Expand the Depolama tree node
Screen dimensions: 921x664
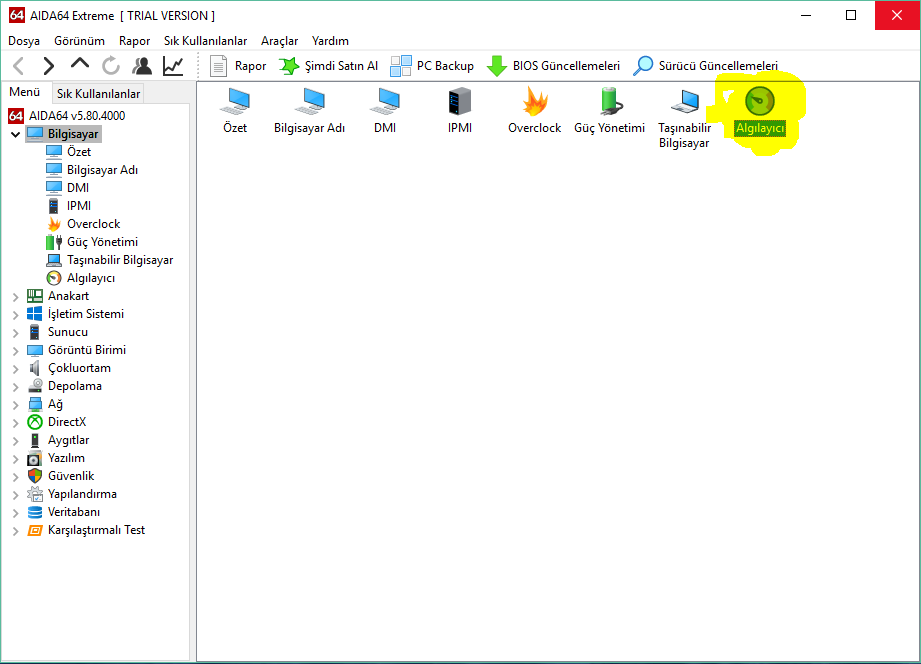pyautogui.click(x=16, y=387)
